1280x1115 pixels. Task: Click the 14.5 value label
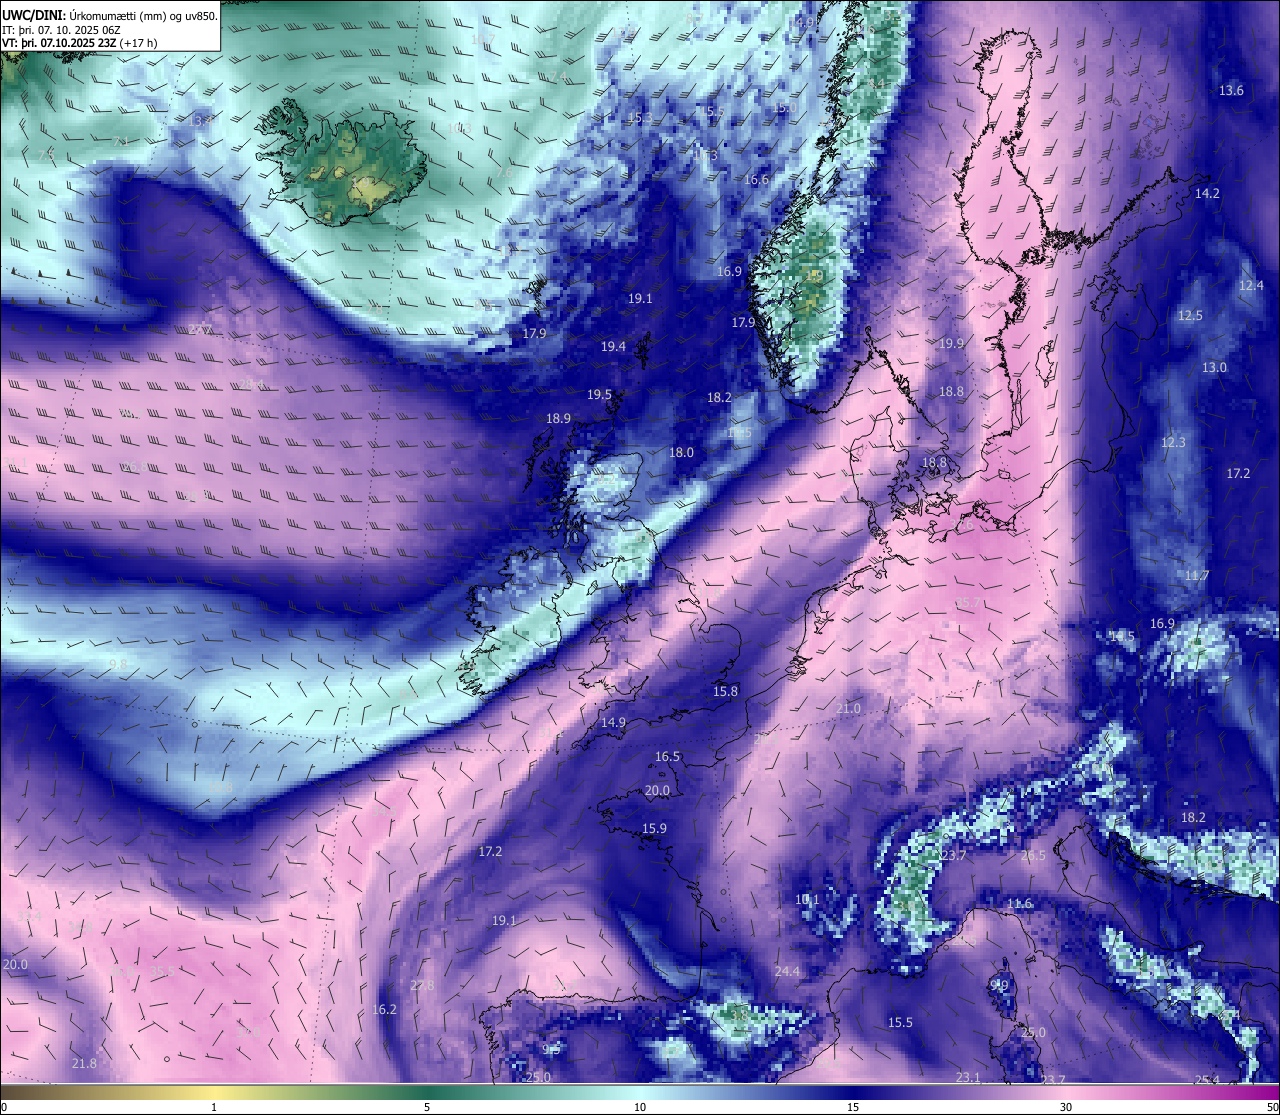1122,637
